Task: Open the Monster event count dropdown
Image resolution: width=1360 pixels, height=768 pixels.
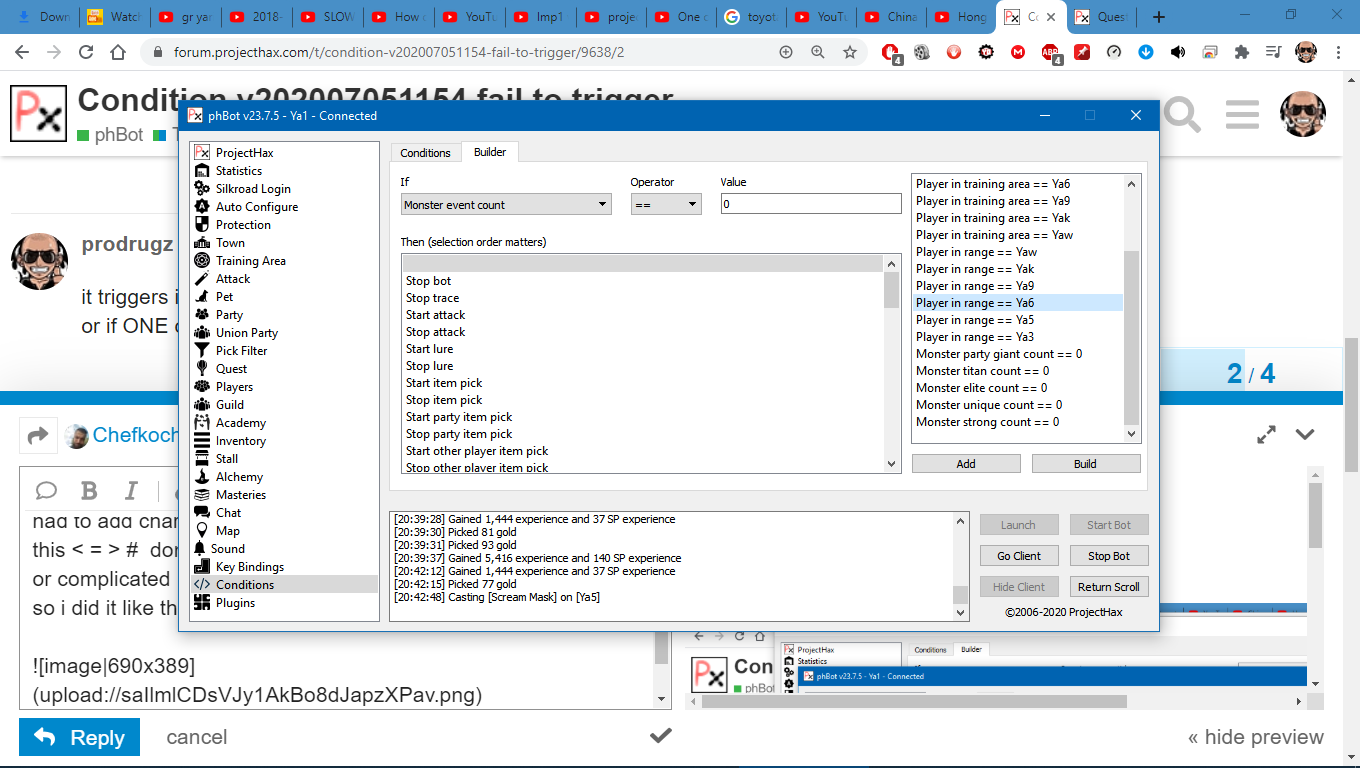Action: point(506,205)
